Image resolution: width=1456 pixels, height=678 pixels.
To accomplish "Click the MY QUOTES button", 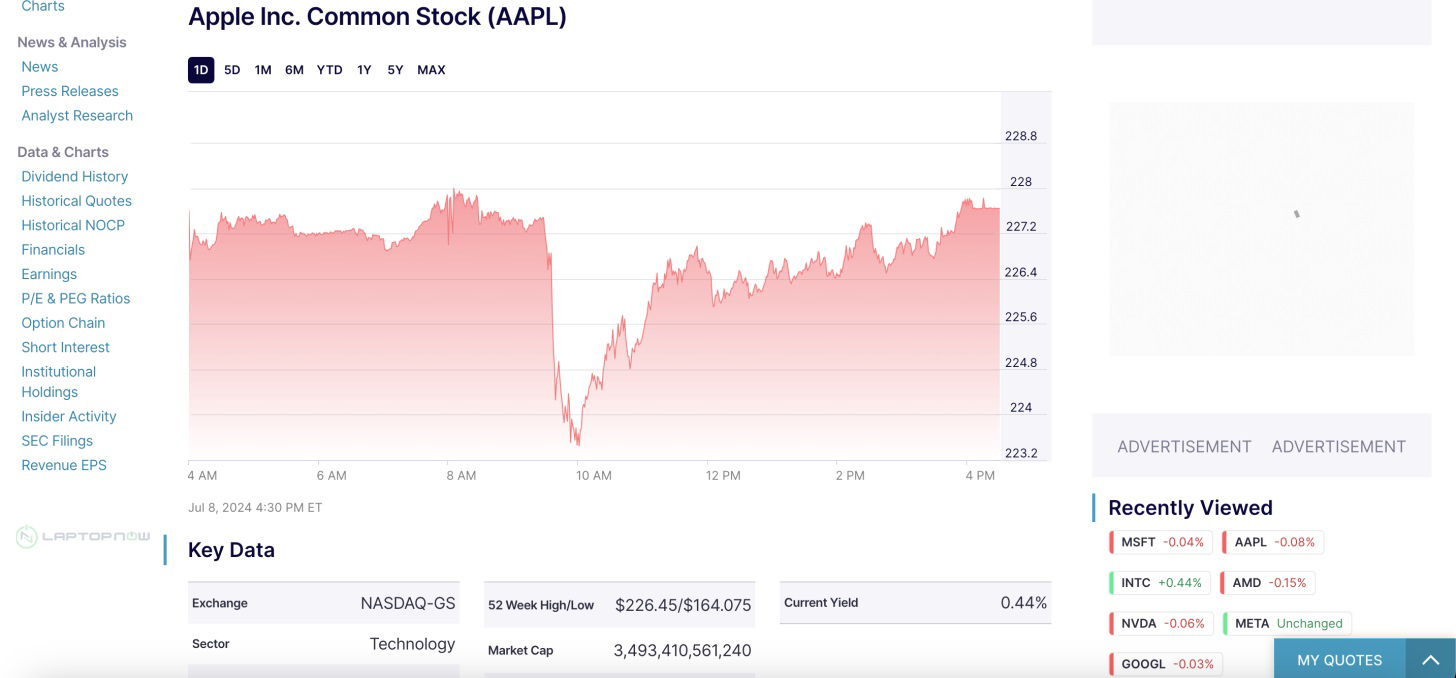I will (x=1339, y=660).
